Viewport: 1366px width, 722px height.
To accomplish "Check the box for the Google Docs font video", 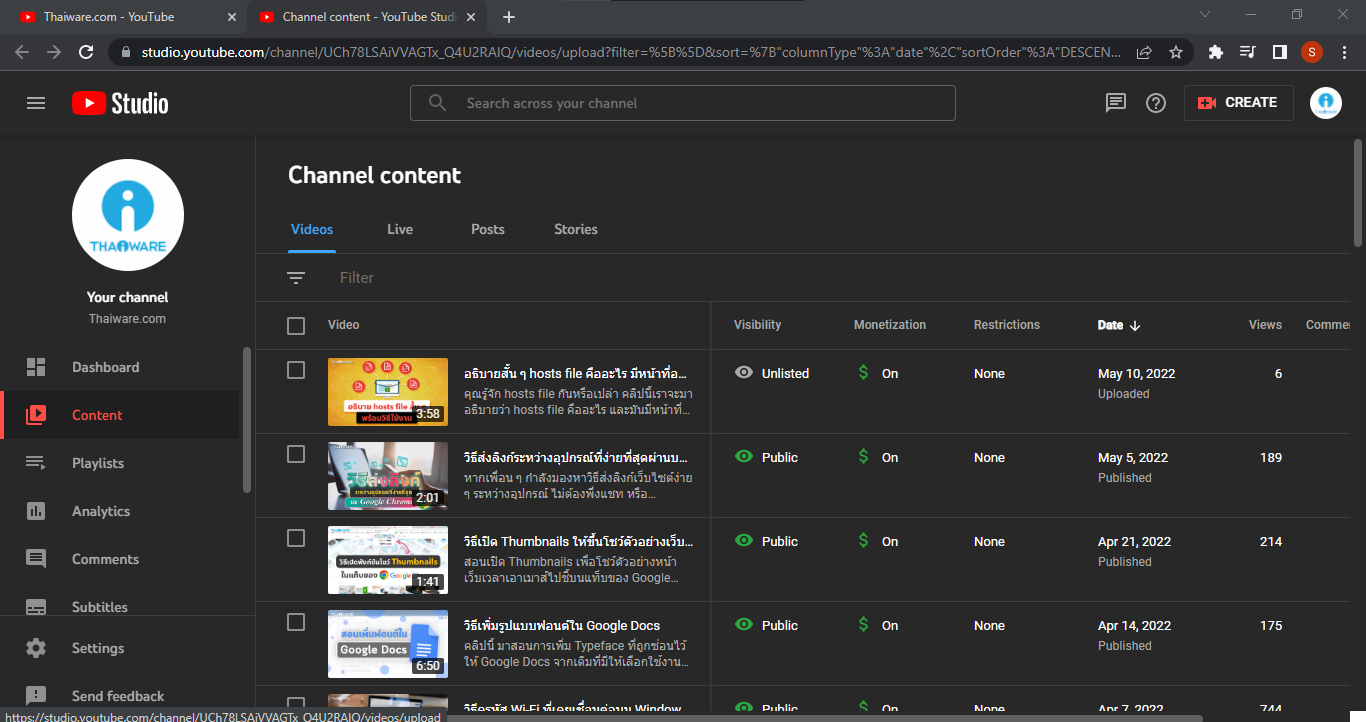I will [296, 622].
